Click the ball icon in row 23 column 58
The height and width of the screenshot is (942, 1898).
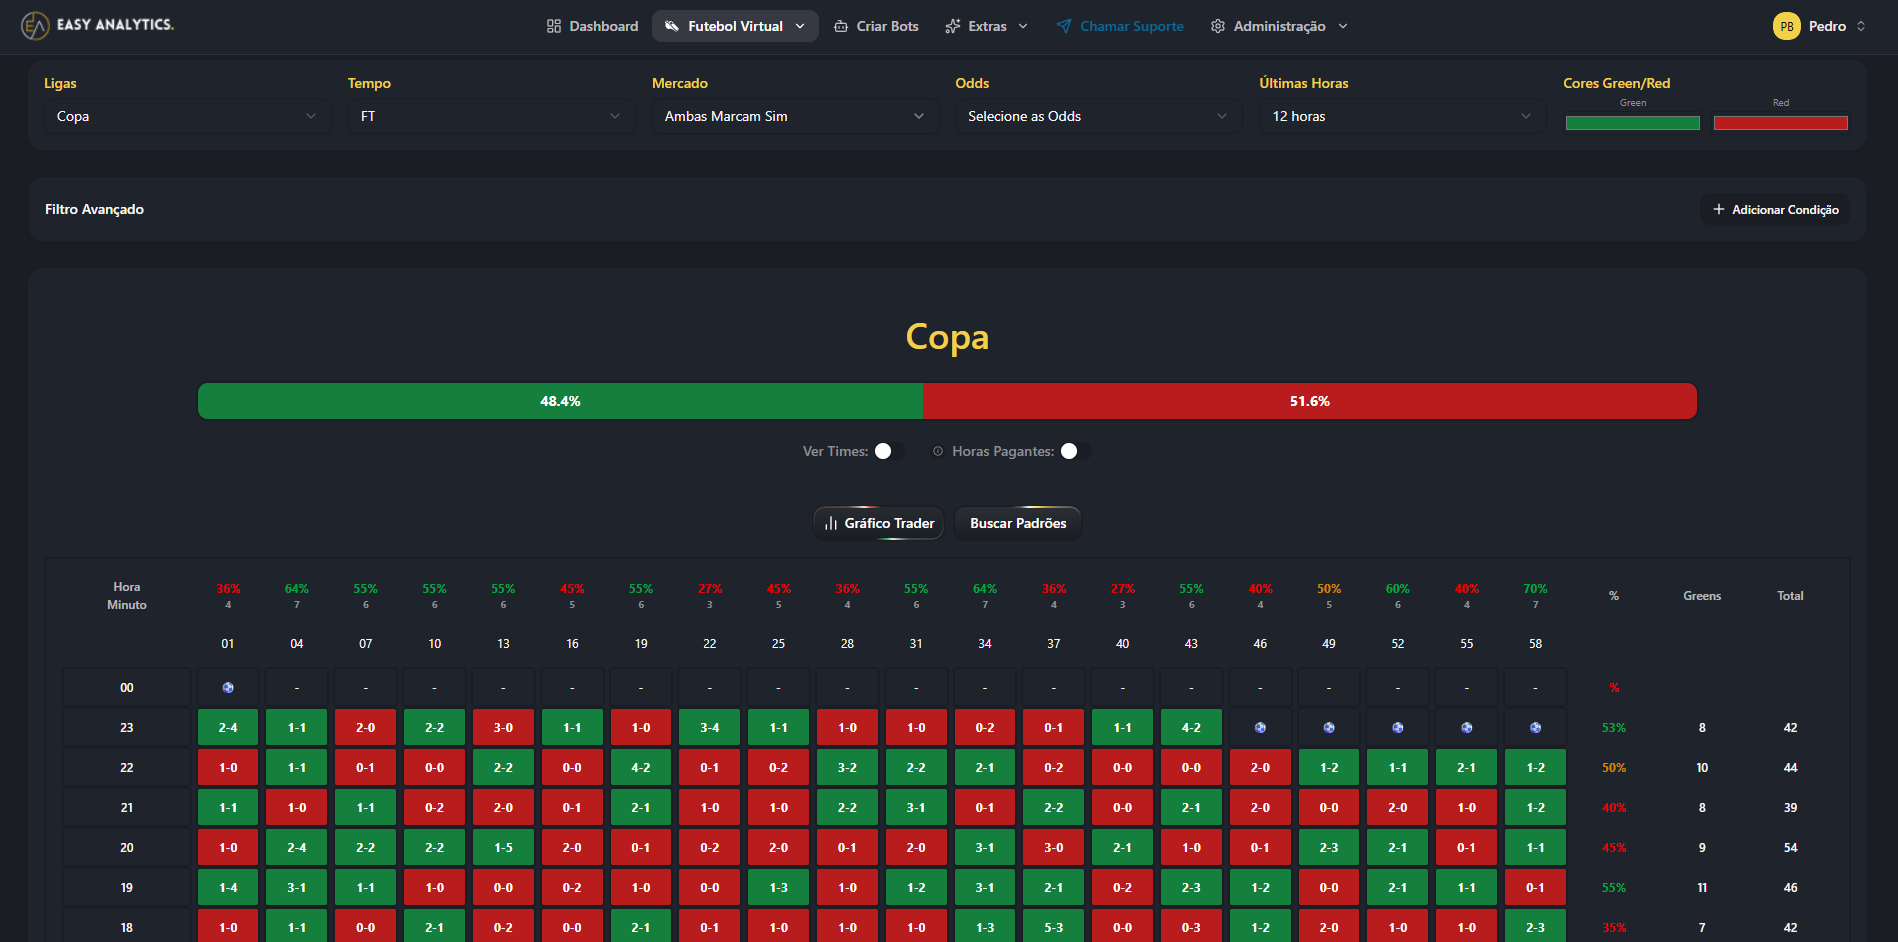1536,728
